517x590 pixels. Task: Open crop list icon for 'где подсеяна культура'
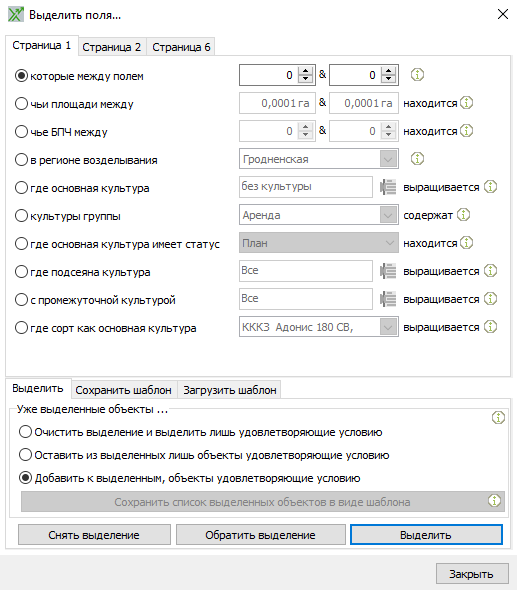tap(388, 271)
